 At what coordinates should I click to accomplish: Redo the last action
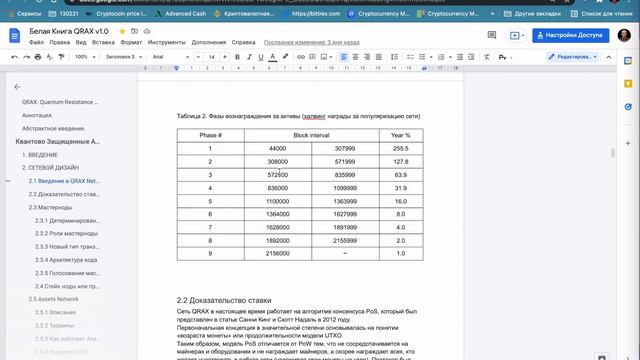27,57
